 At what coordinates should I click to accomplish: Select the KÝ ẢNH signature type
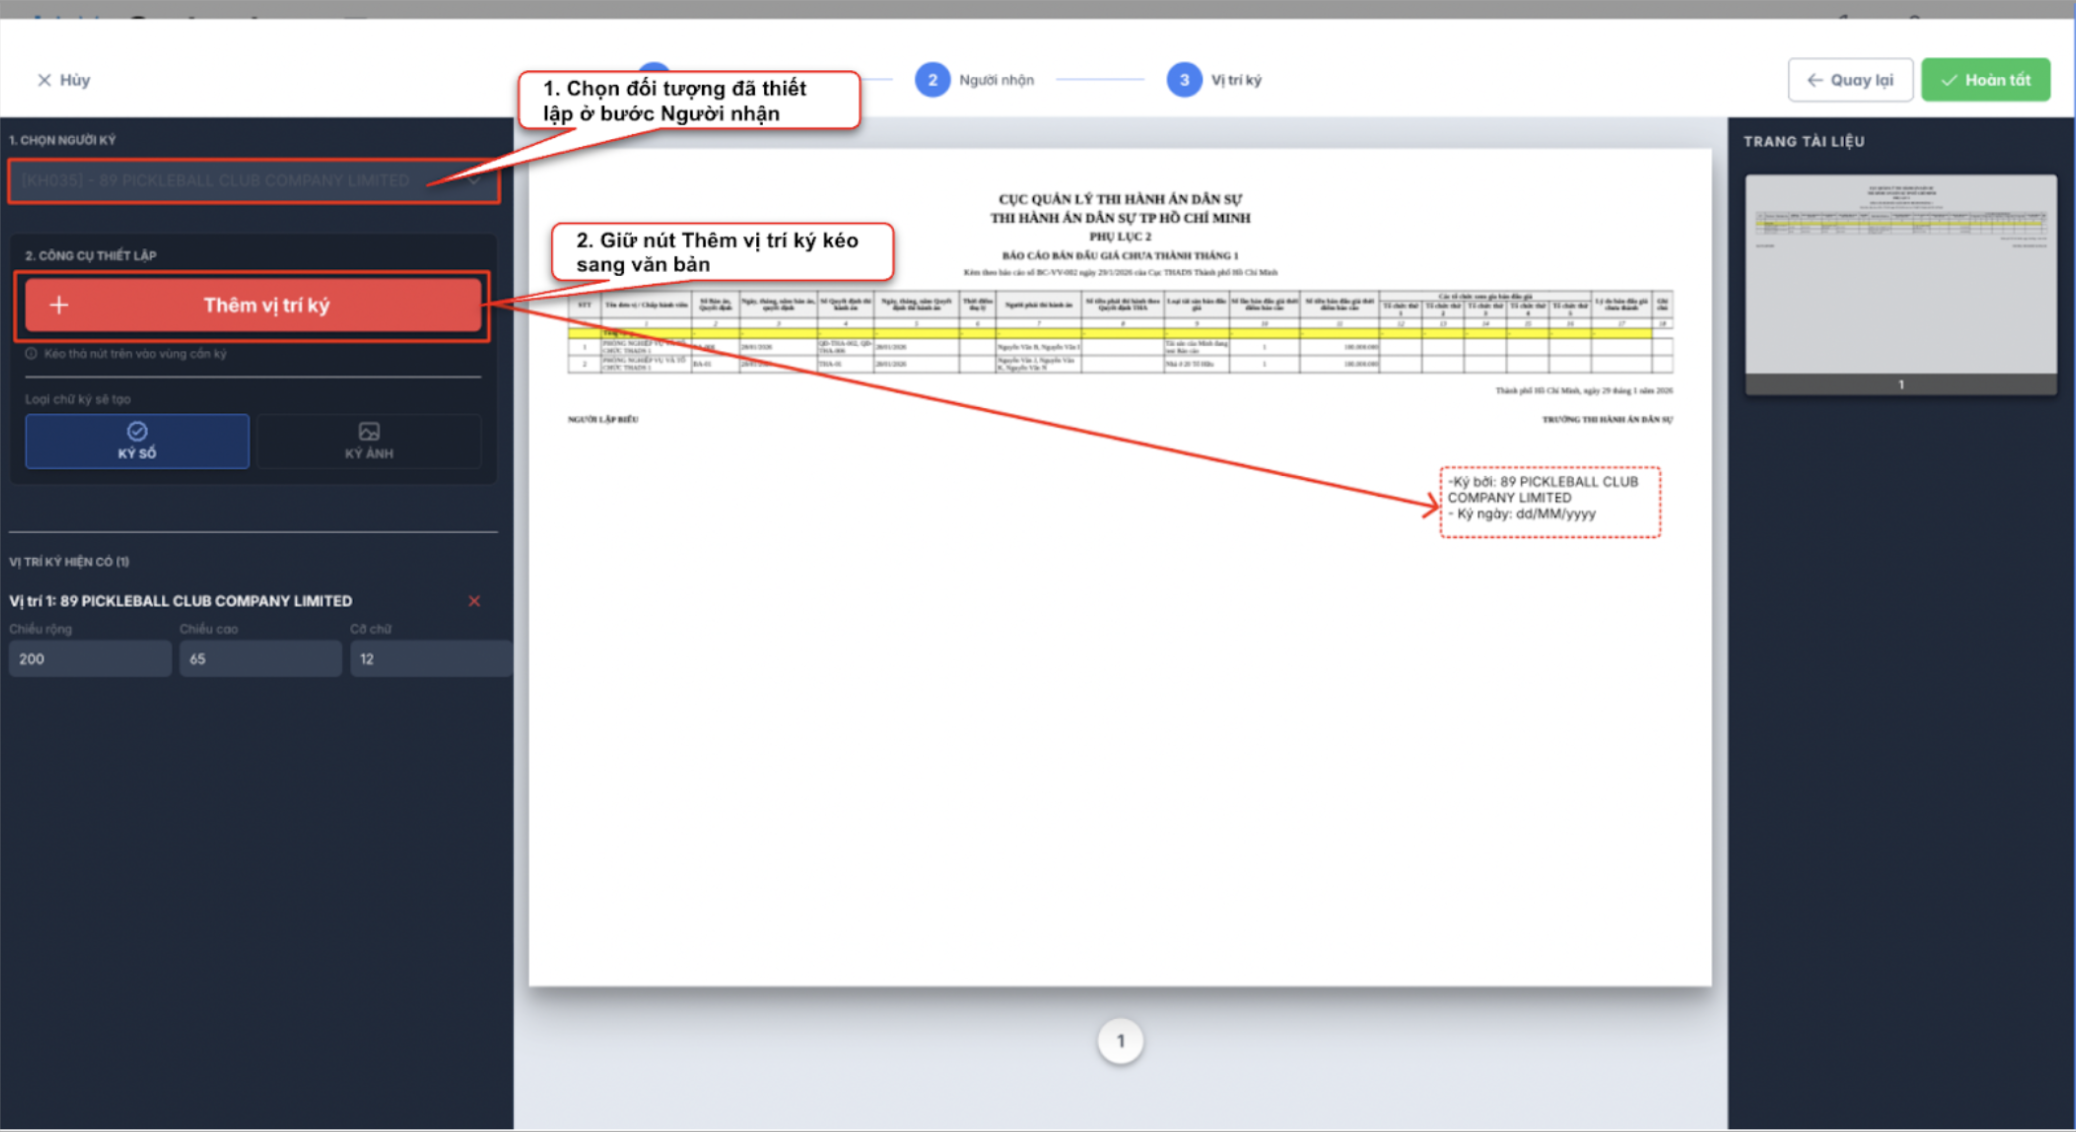point(369,441)
